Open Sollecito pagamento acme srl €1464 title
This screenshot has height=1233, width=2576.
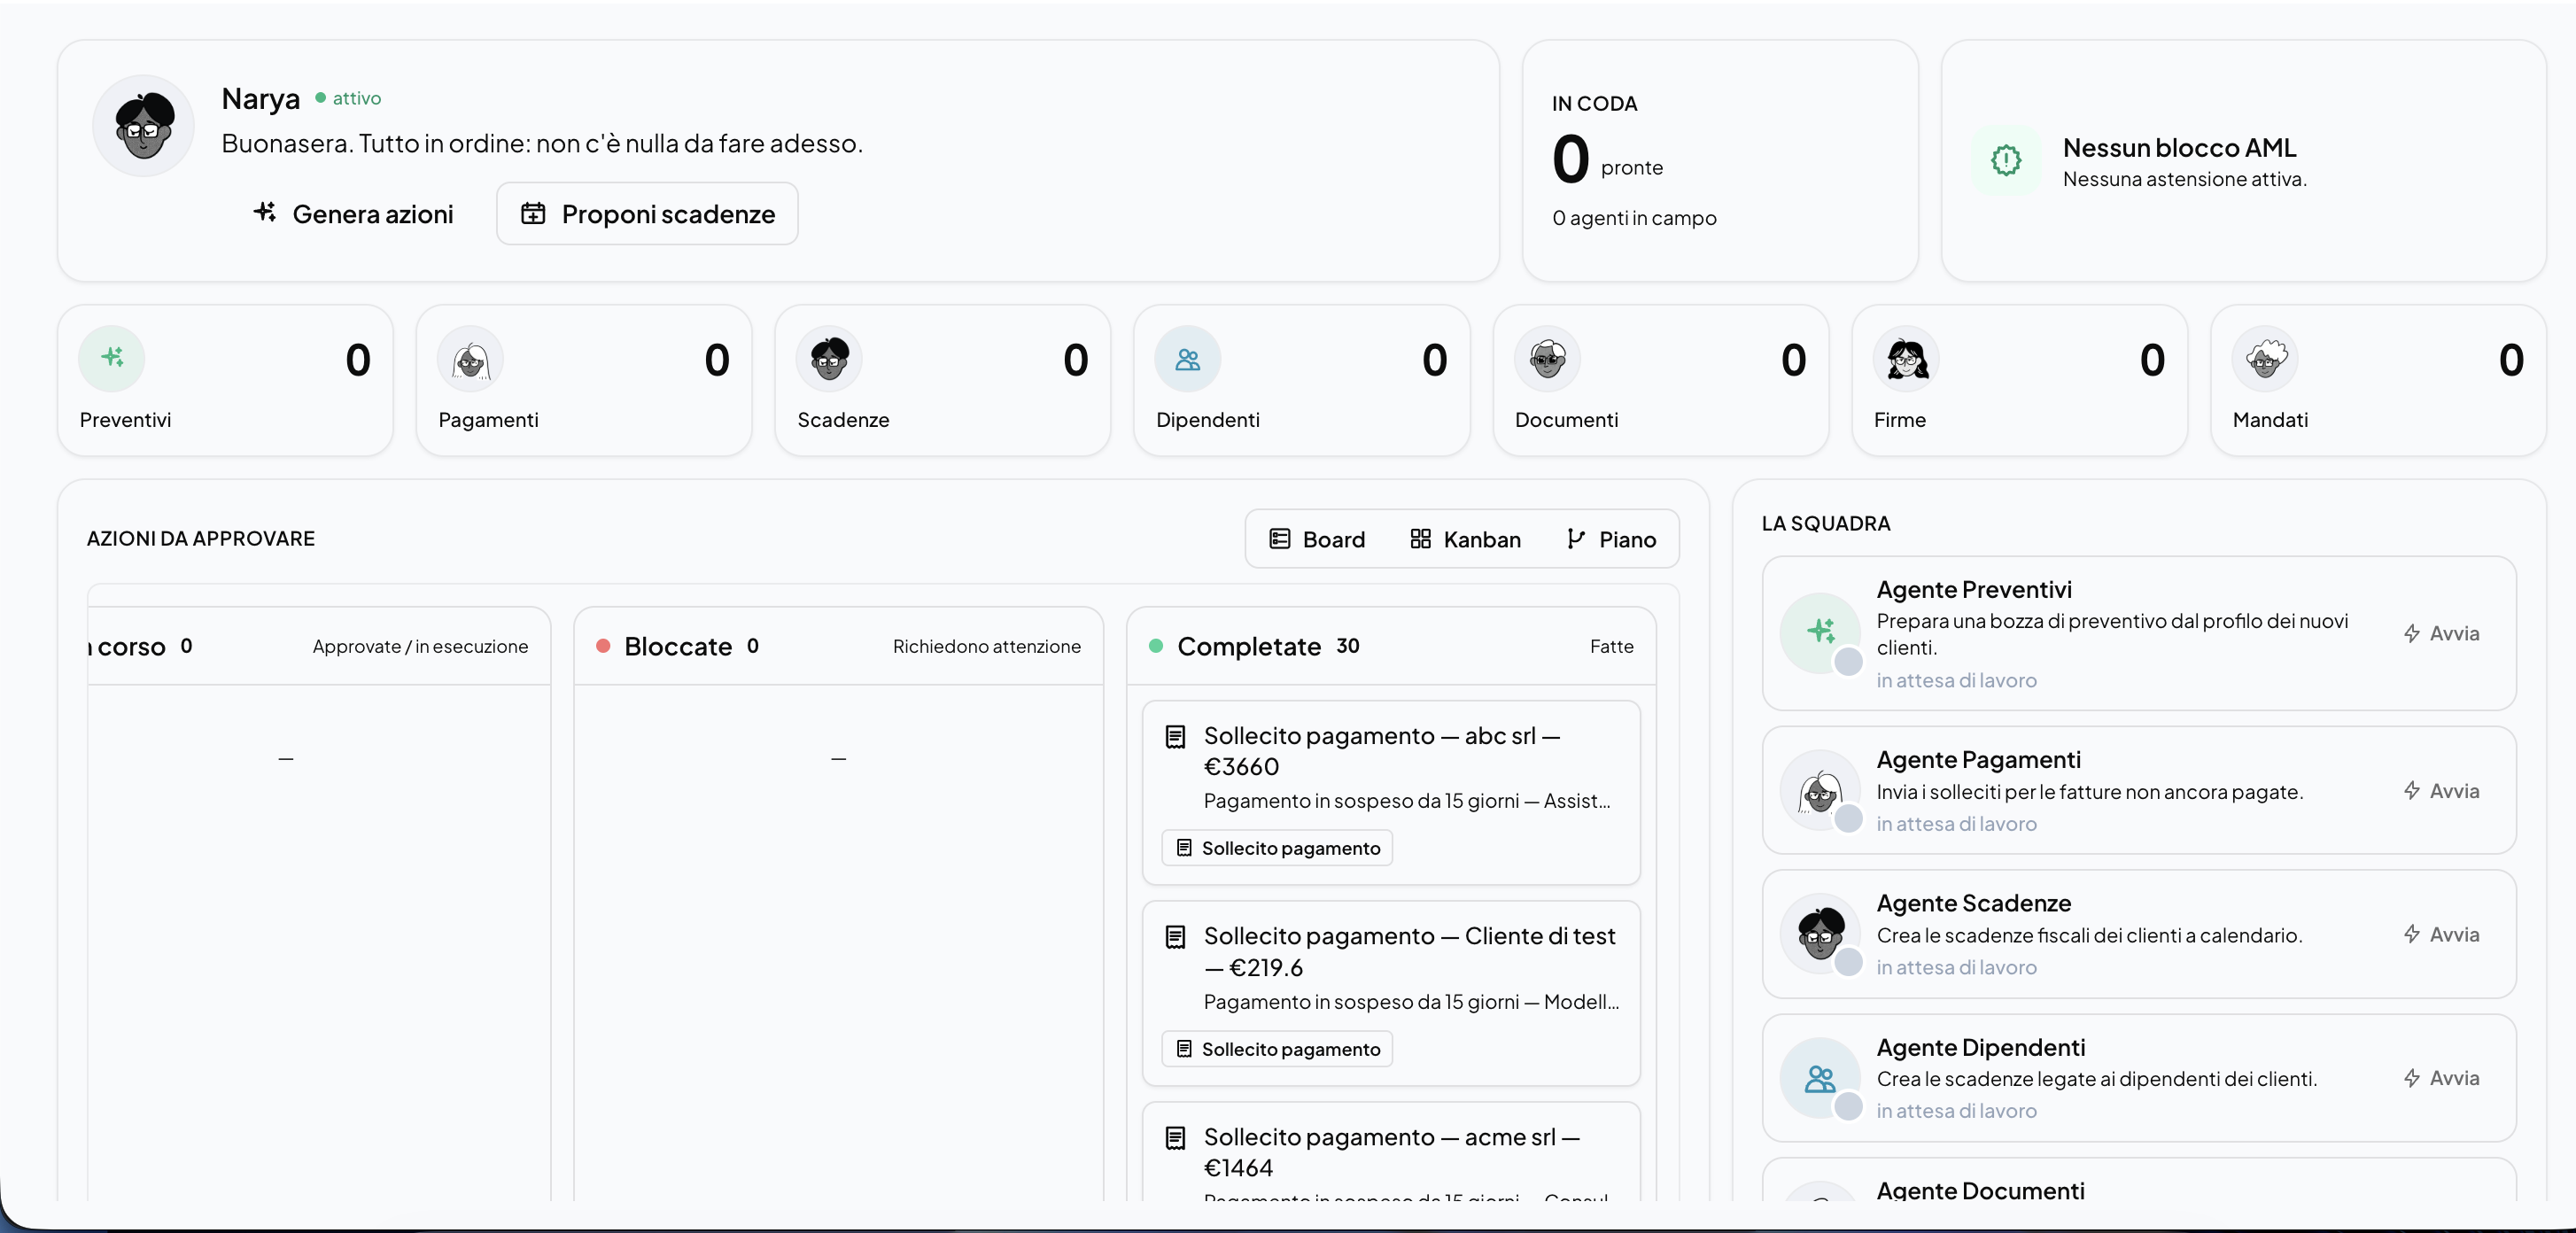coord(1392,1152)
